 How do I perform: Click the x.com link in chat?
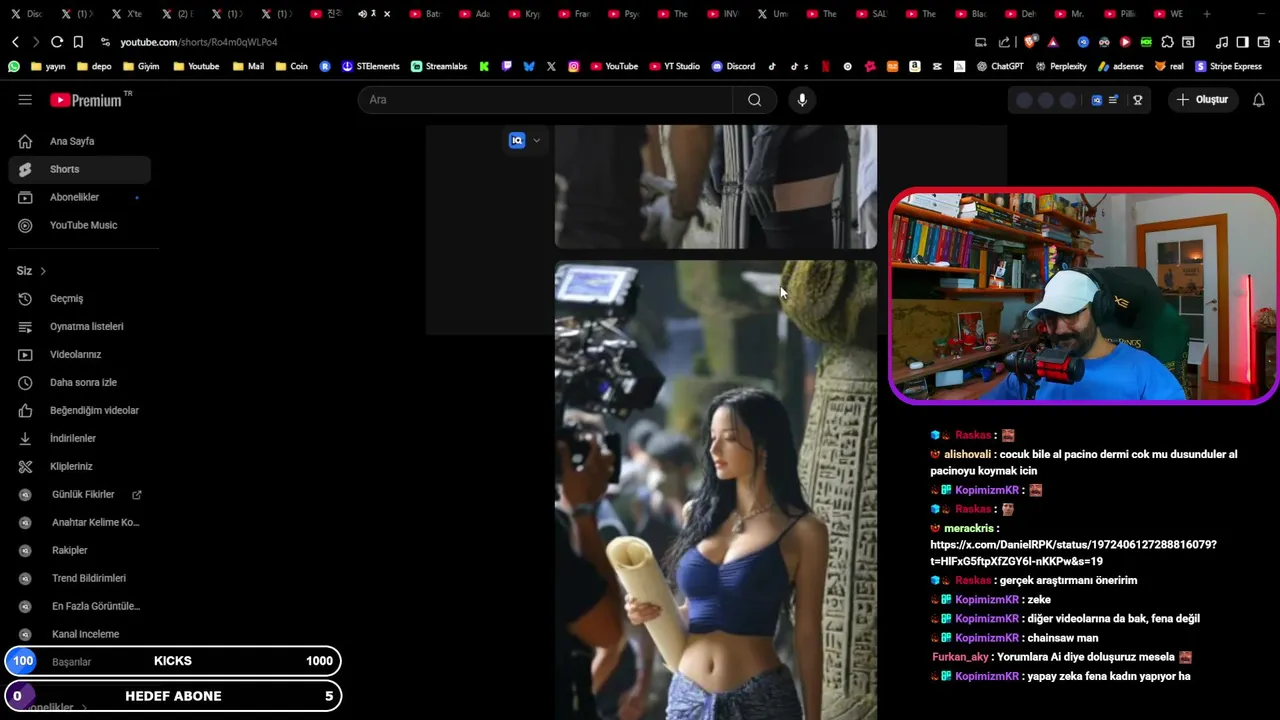coord(1073,553)
